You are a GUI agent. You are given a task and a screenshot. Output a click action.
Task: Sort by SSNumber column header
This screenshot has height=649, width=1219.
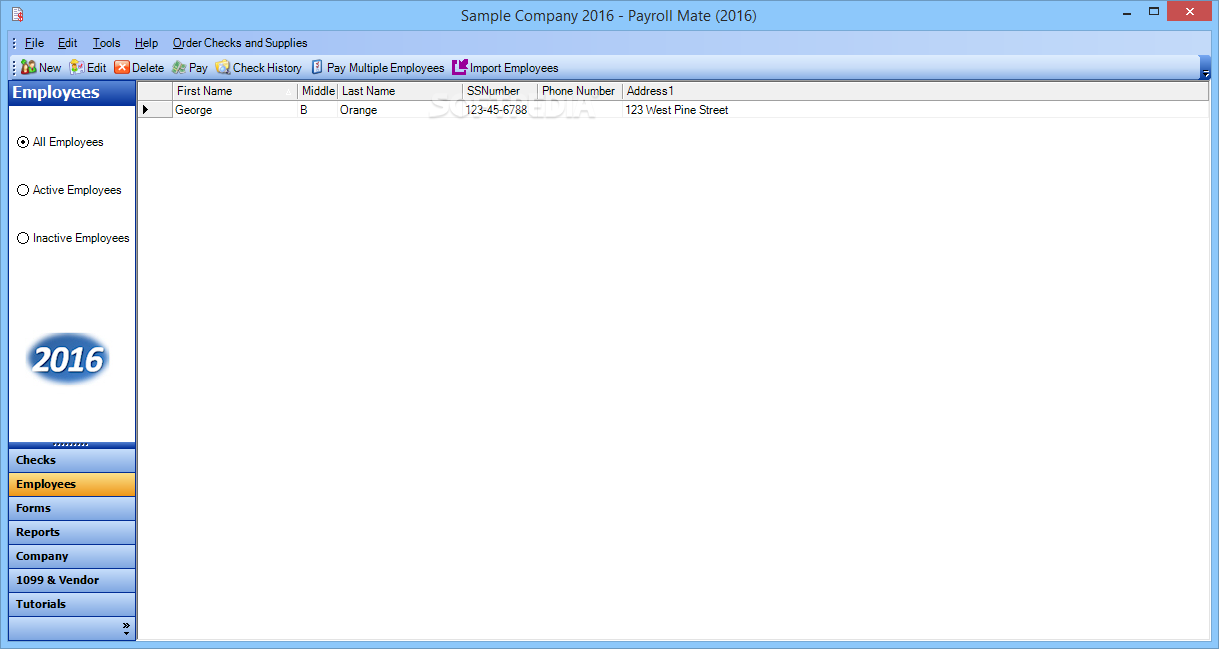point(500,91)
